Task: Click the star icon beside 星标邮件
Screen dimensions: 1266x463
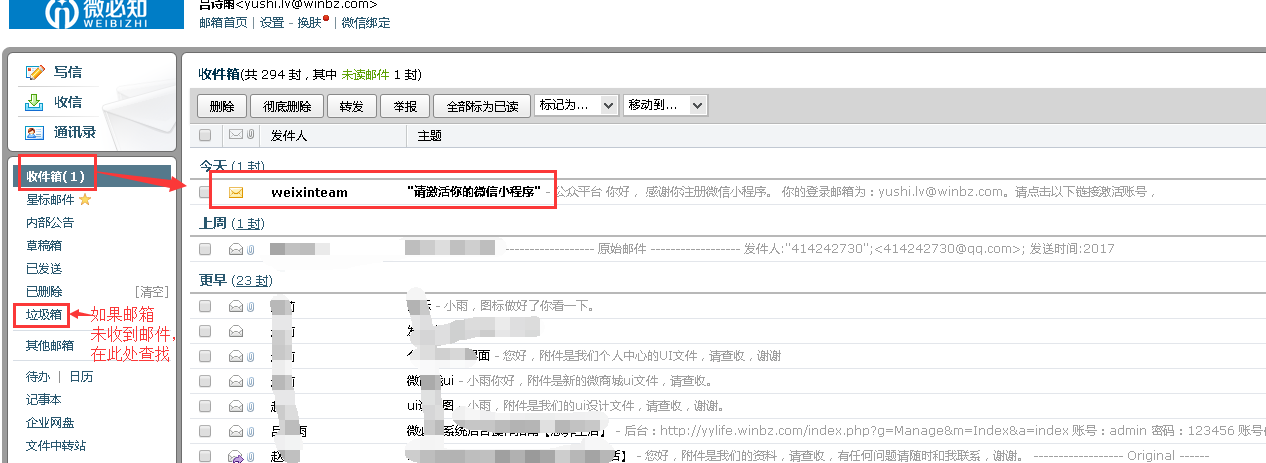Action: click(85, 199)
